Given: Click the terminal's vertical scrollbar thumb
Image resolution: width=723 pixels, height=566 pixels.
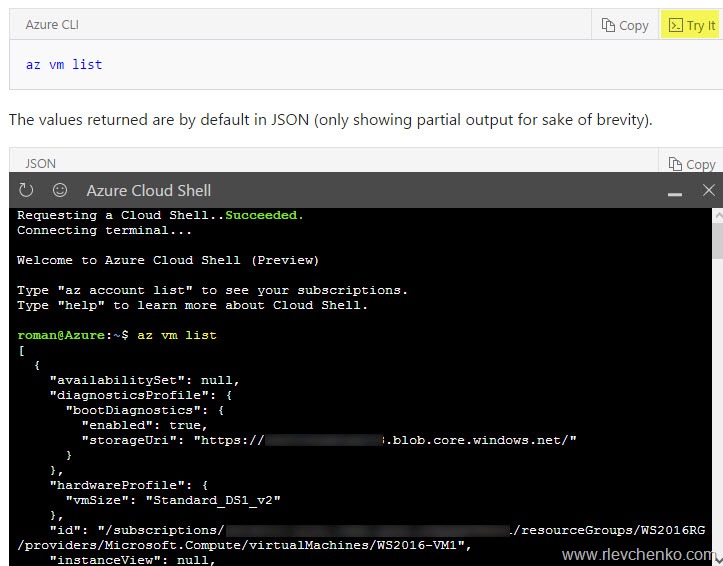Looking at the screenshot, I should click(x=715, y=242).
